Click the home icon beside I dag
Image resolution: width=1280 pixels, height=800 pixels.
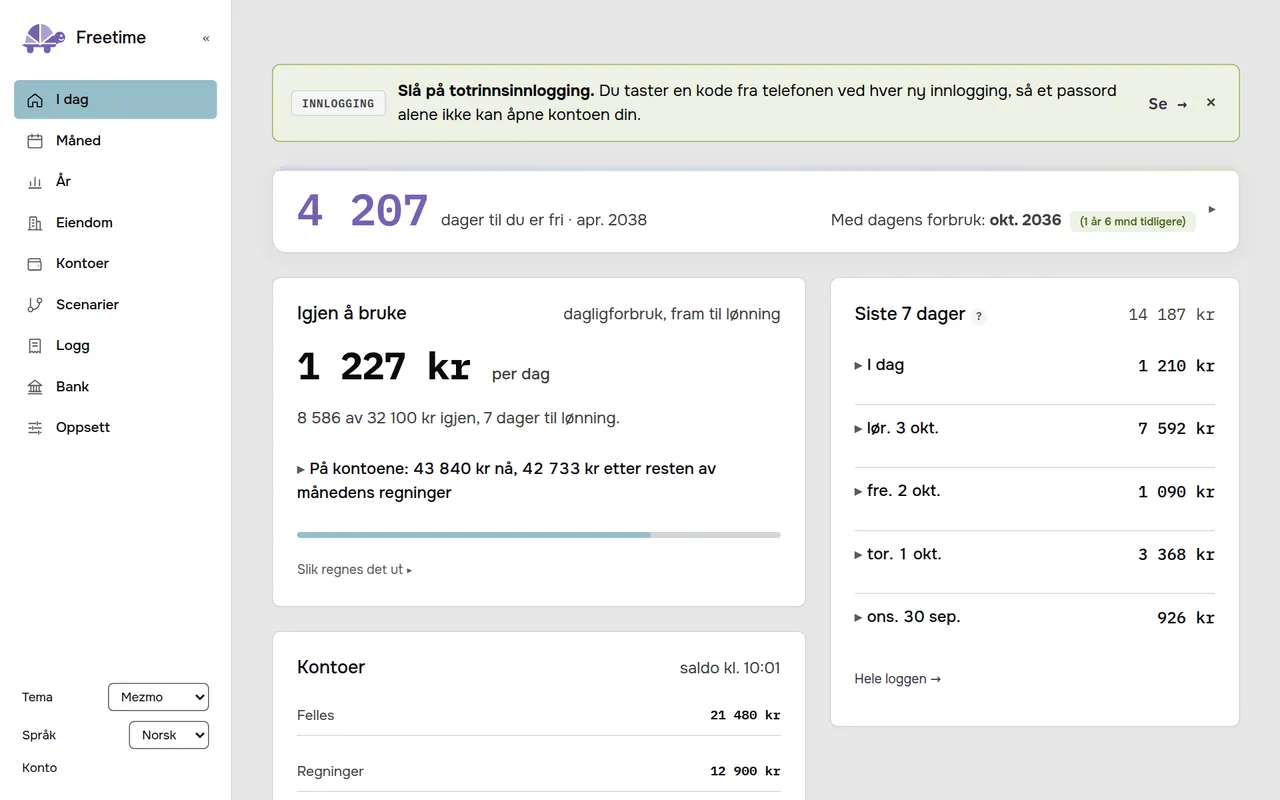pyautogui.click(x=35, y=100)
